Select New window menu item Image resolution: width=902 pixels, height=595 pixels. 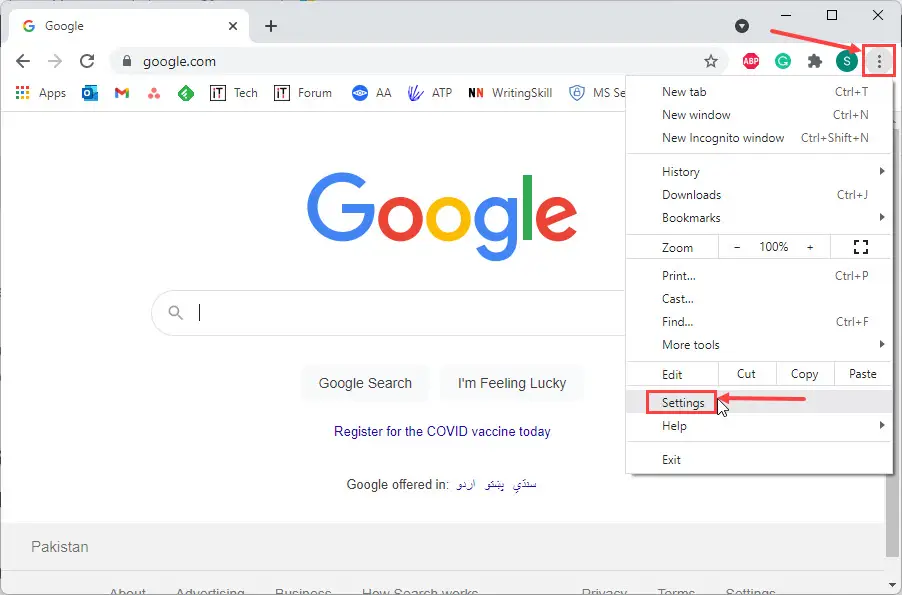[759, 115]
